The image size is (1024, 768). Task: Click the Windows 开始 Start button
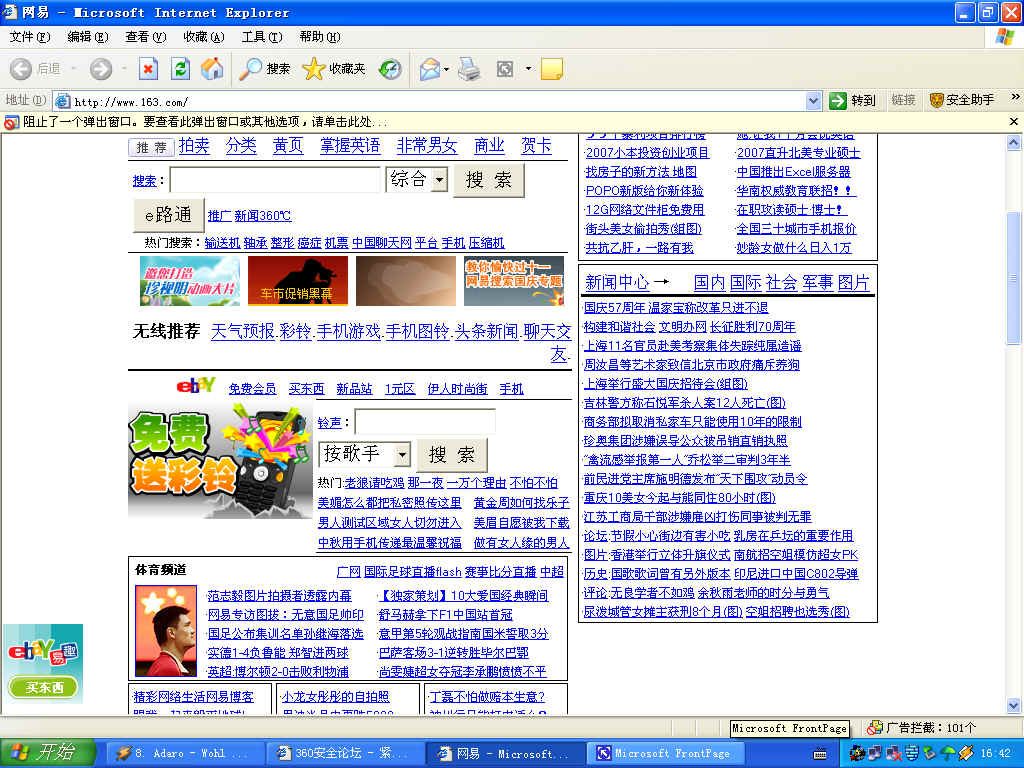click(x=48, y=753)
